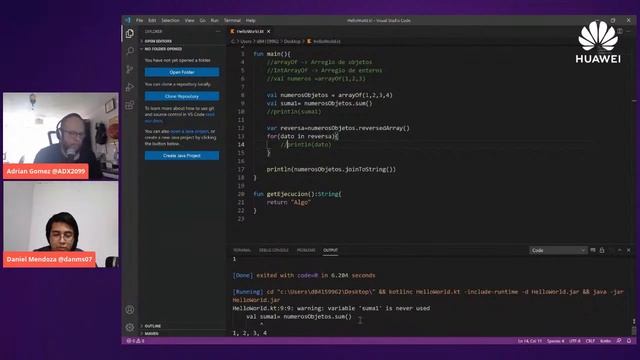Close the bottom panel

629,250
